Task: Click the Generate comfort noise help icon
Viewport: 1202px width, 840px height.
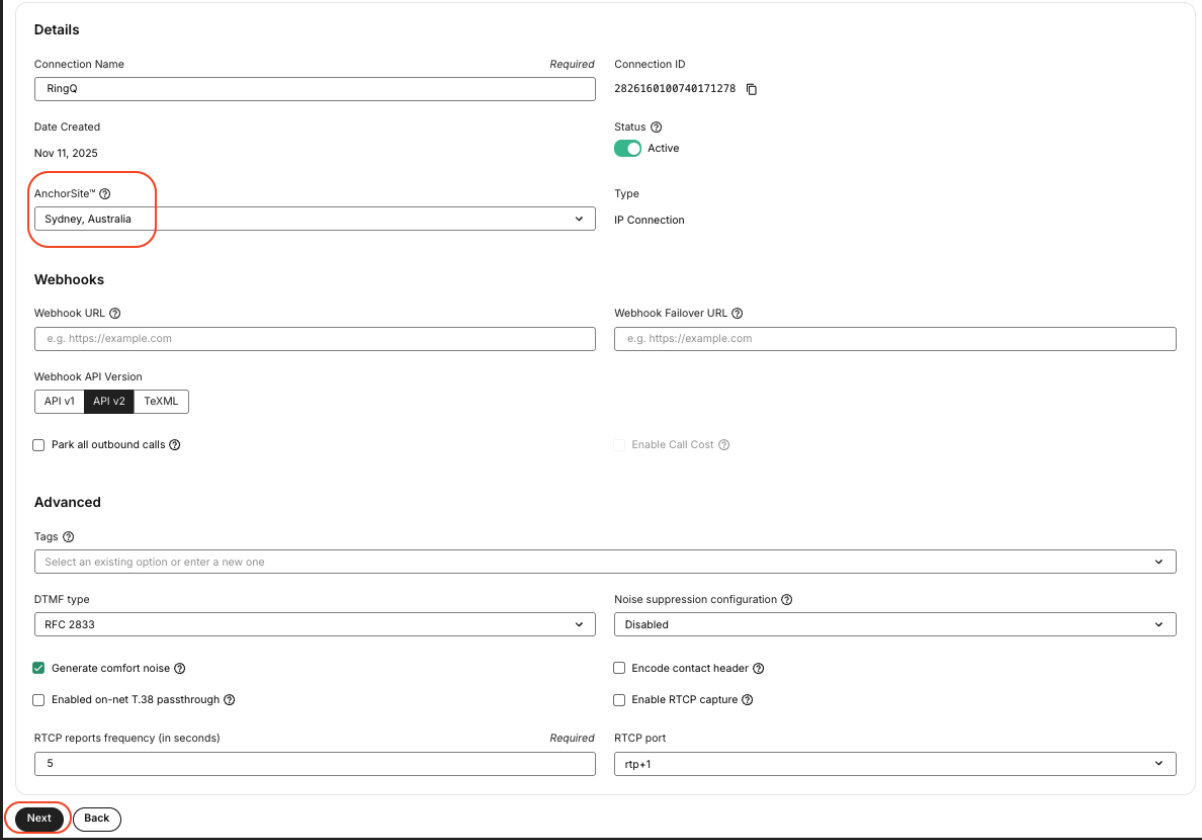Action: coord(182,668)
